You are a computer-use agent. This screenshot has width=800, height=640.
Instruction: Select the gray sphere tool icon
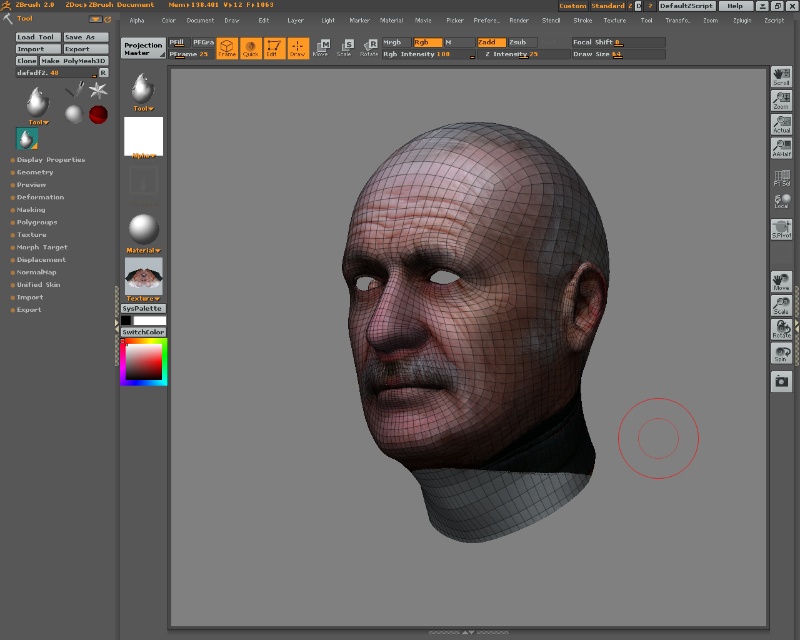click(x=74, y=114)
